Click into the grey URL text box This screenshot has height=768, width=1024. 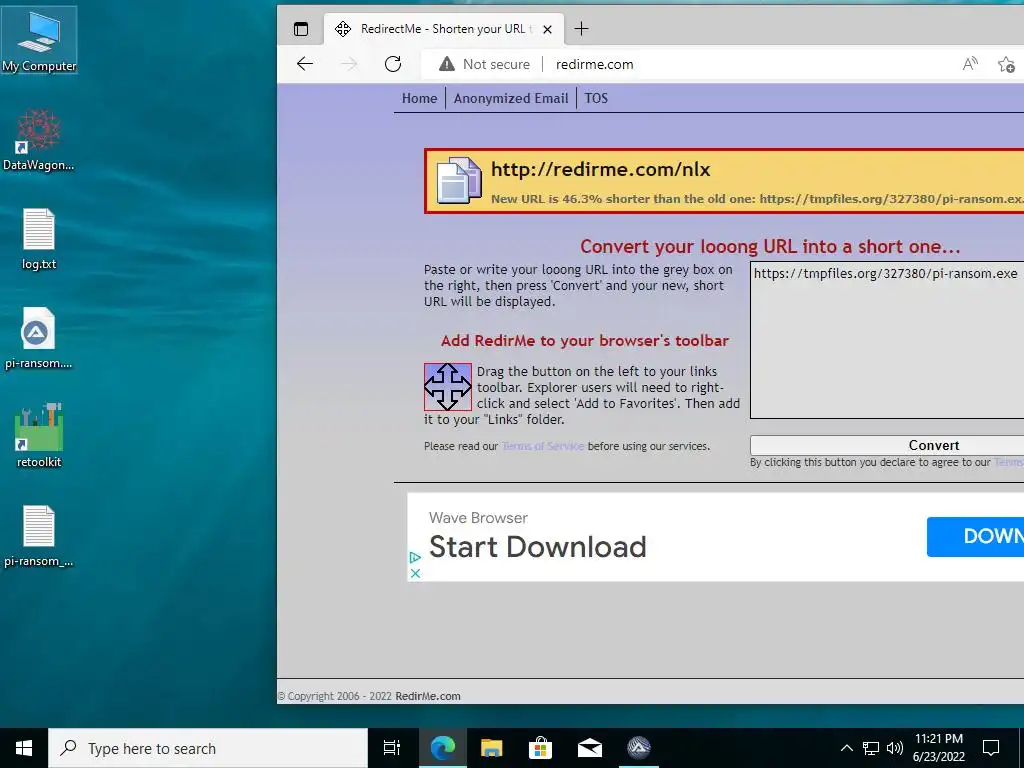pyautogui.click(x=887, y=340)
